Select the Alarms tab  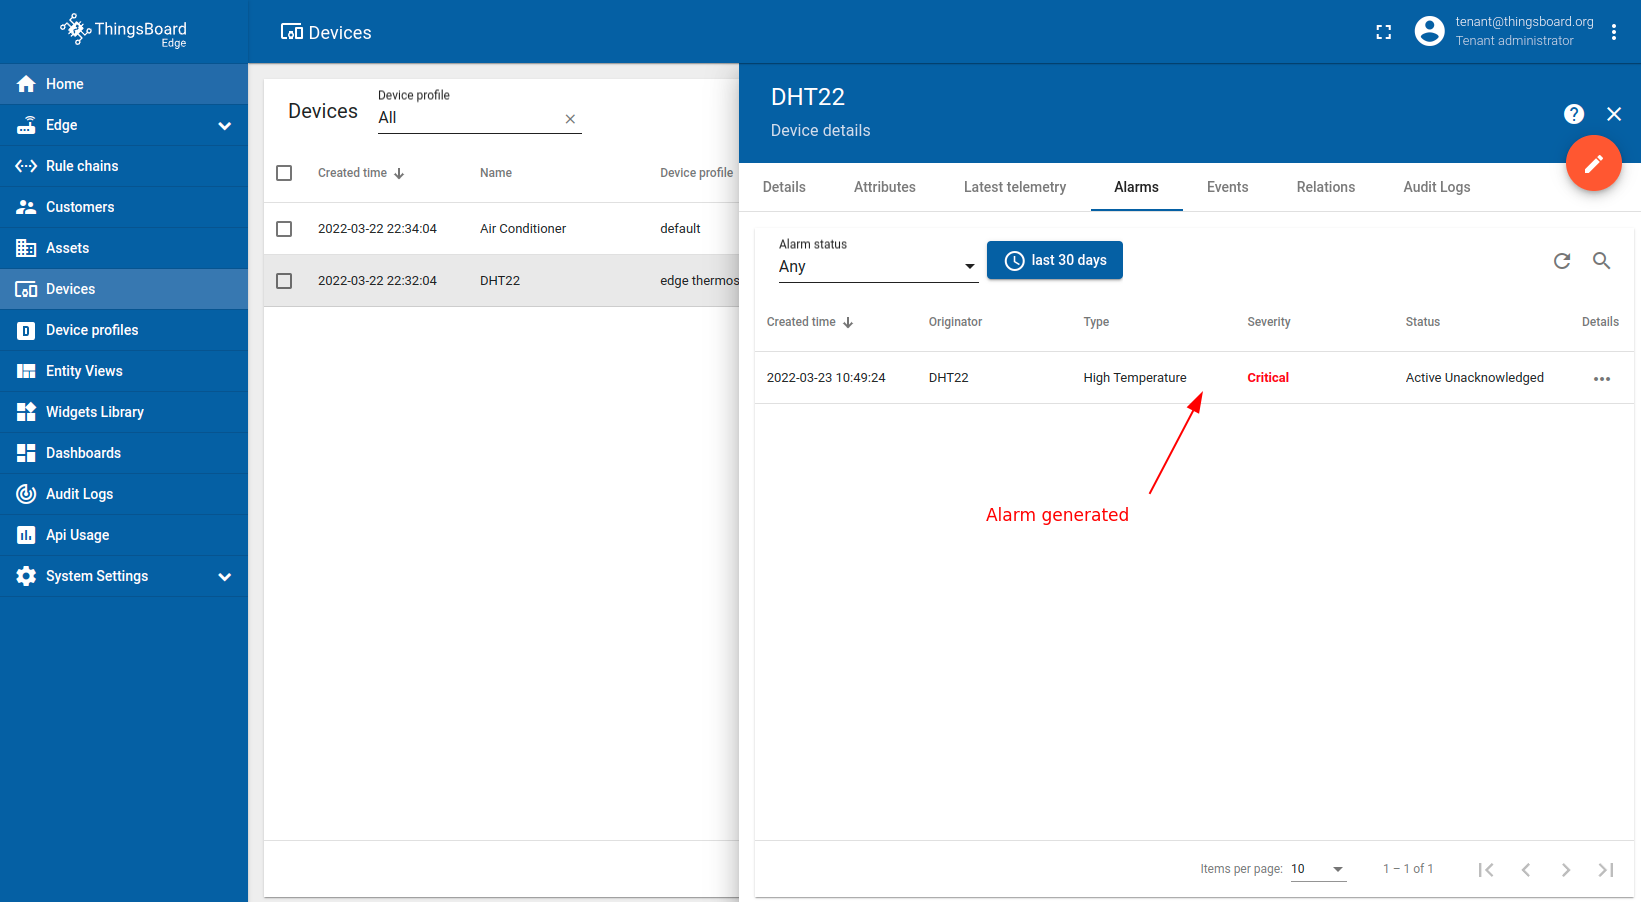point(1137,187)
